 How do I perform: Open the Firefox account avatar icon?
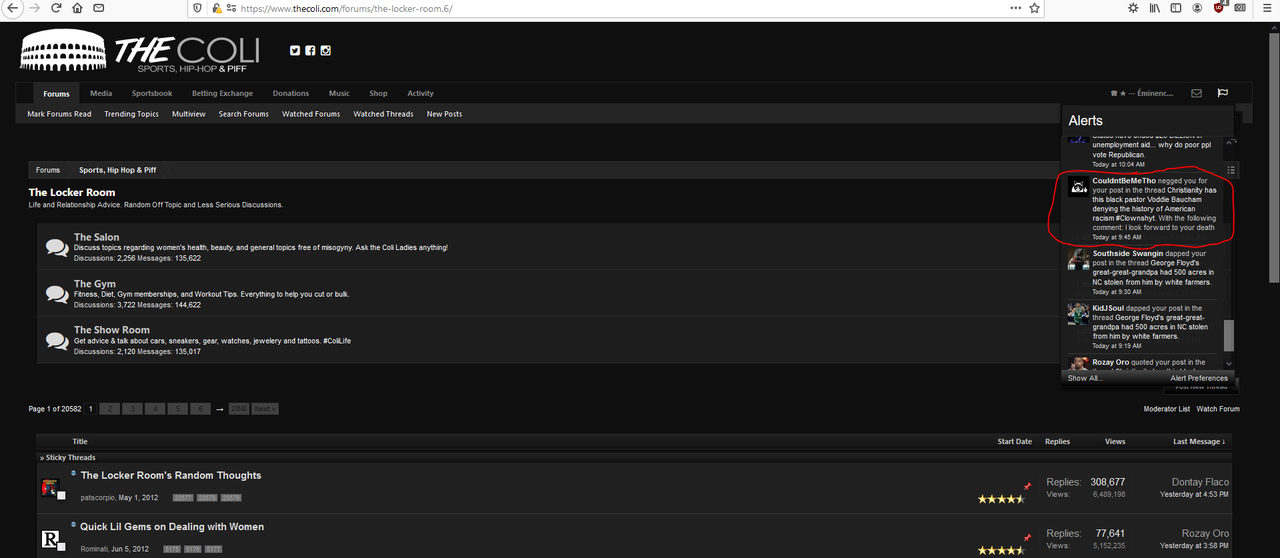[1197, 7]
